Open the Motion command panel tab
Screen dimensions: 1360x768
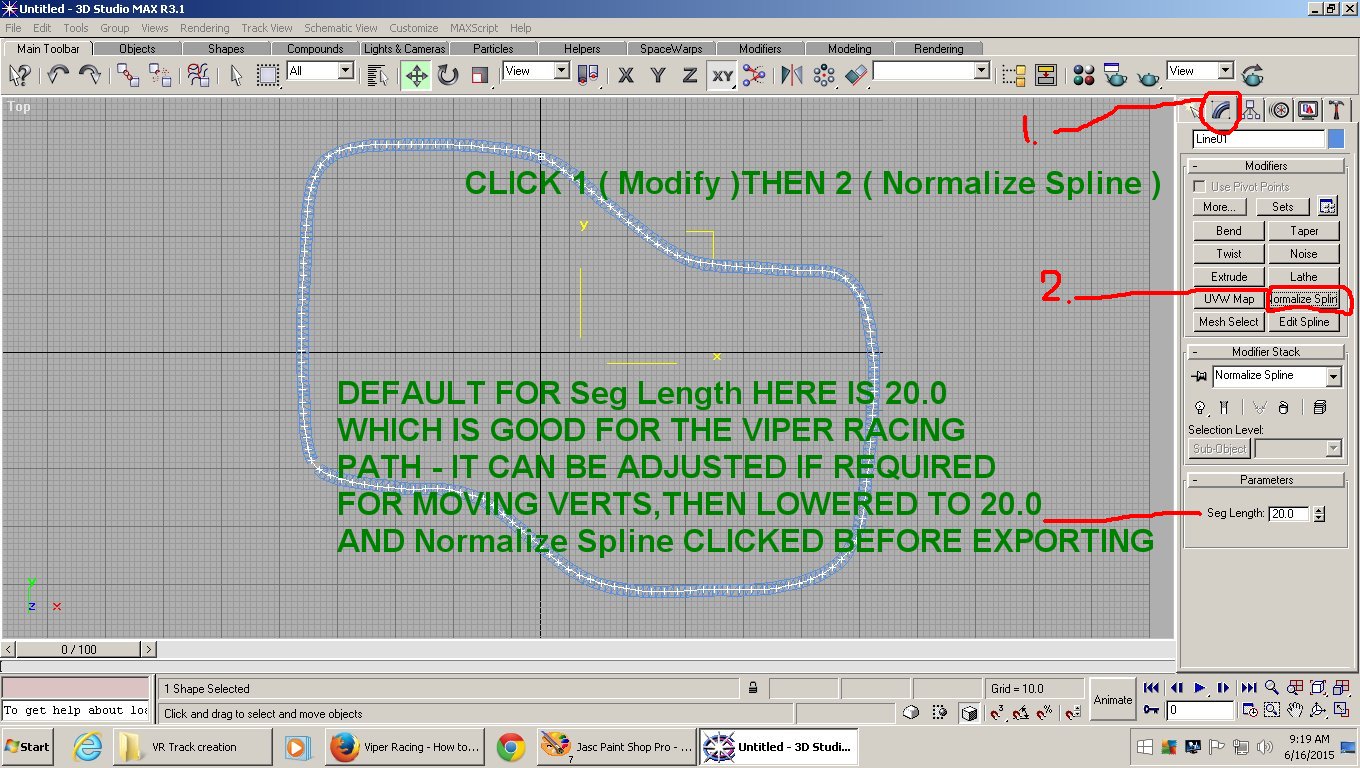1279,110
